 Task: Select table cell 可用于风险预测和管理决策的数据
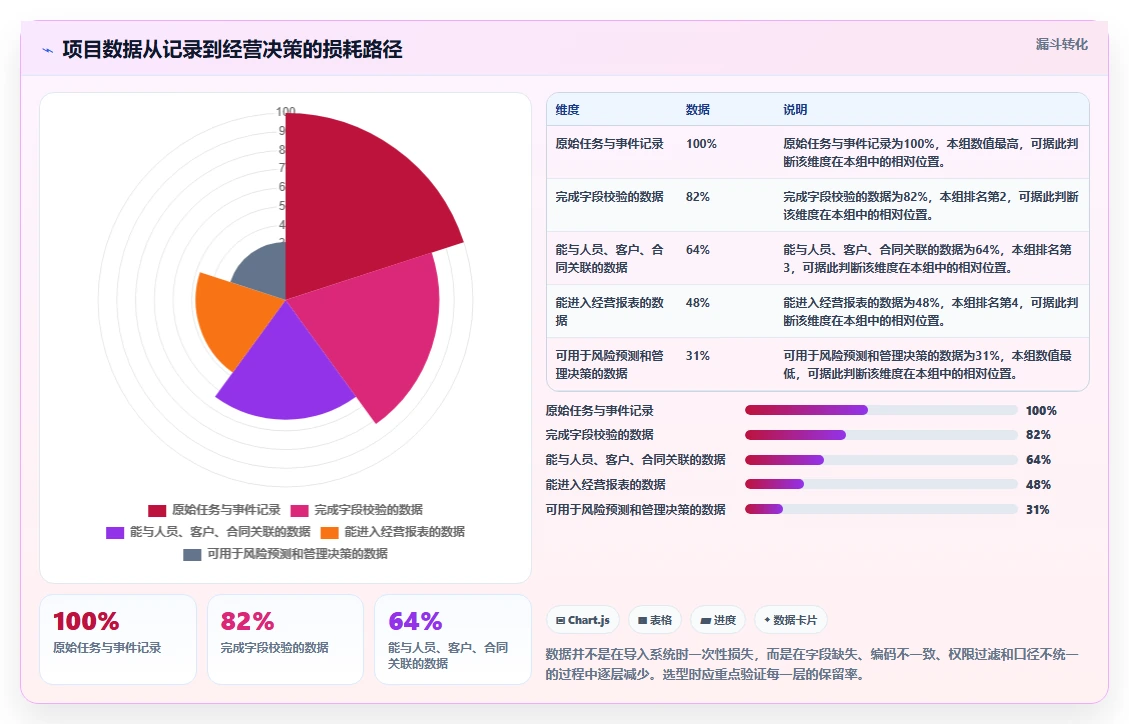click(609, 364)
